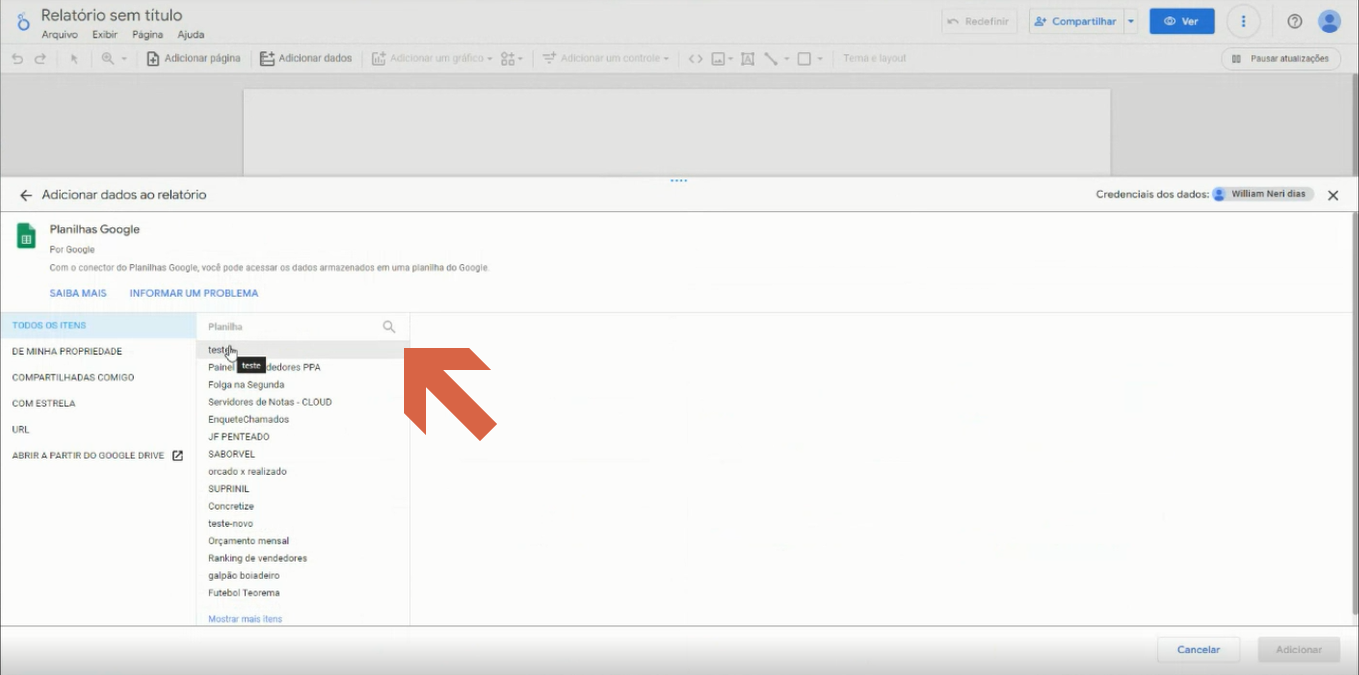Image resolution: width=1359 pixels, height=675 pixels.
Task: Click the Adicionar button
Action: pyautogui.click(x=1299, y=649)
